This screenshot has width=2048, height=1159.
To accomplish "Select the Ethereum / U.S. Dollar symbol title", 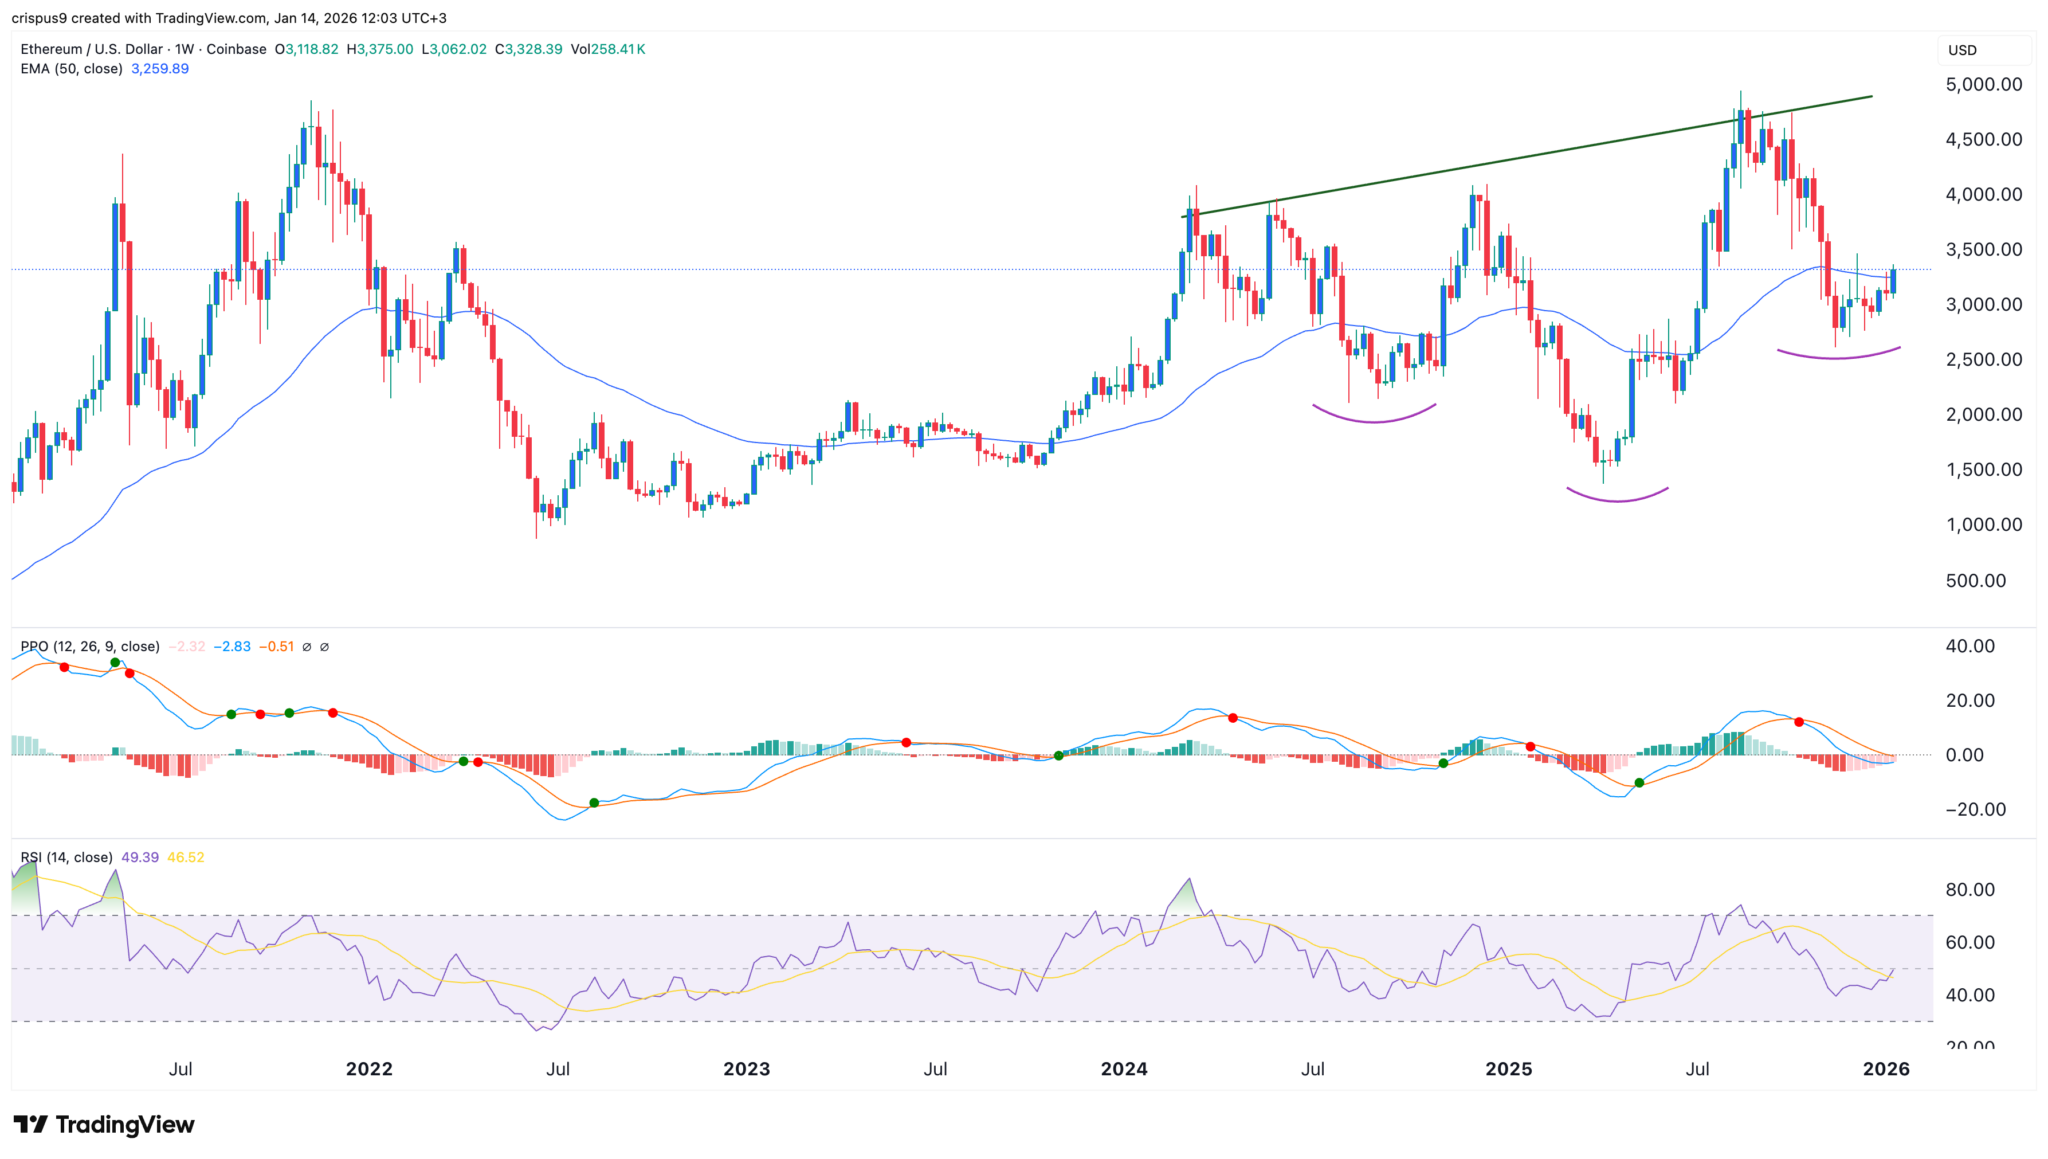I will point(91,49).
